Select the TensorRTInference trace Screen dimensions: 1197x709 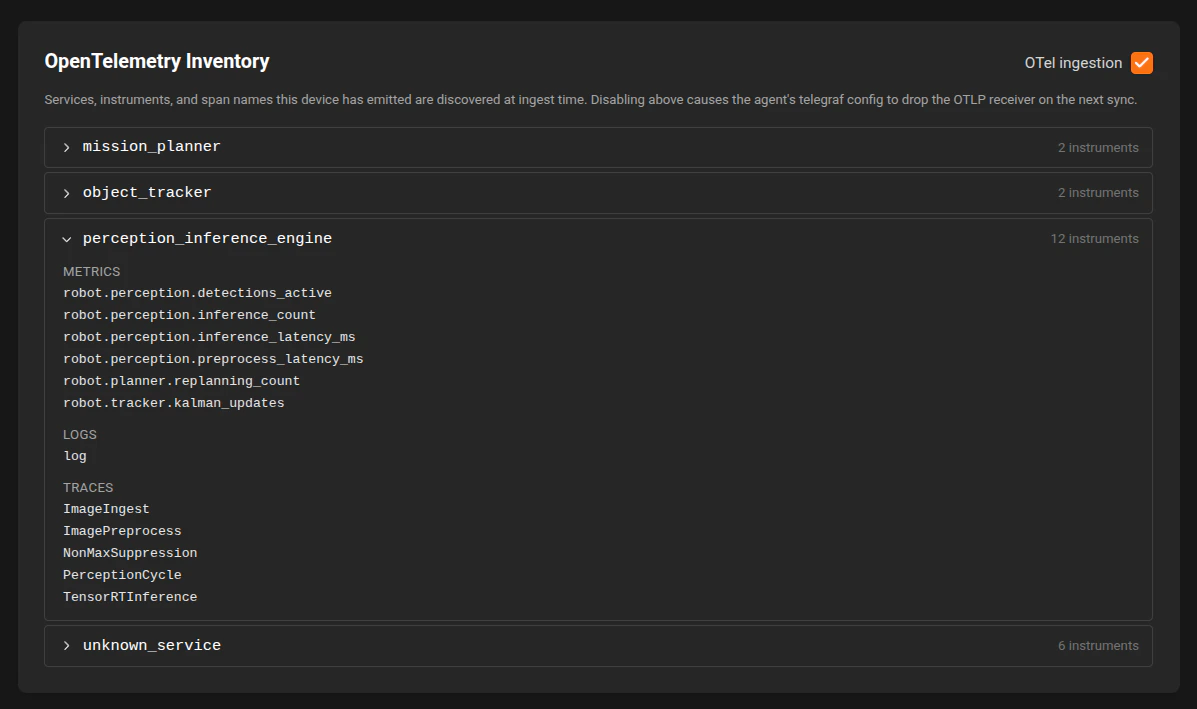pos(130,597)
